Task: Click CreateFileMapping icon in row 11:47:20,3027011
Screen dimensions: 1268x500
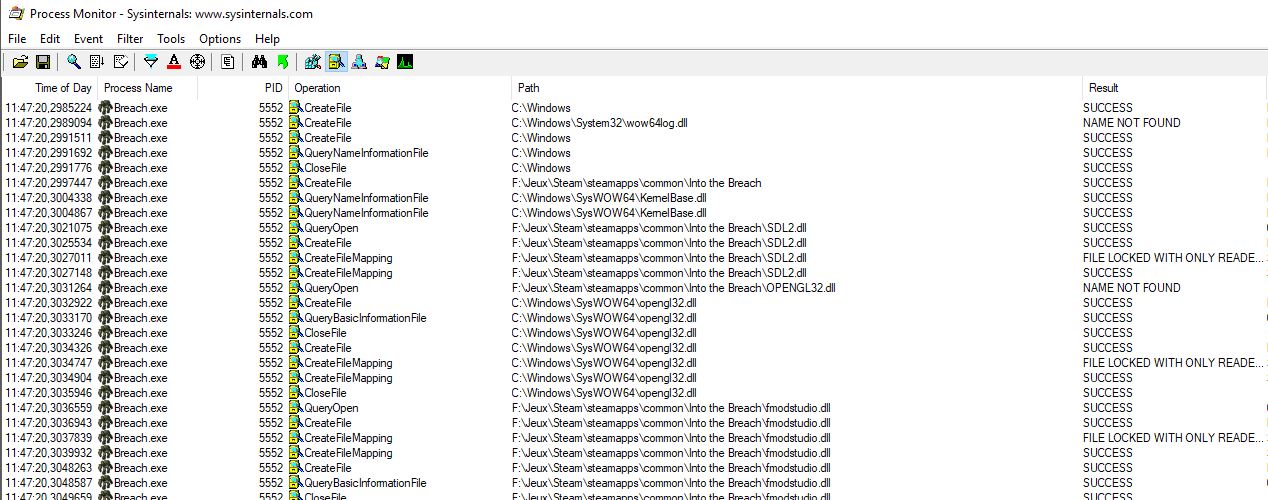Action: coord(296,258)
